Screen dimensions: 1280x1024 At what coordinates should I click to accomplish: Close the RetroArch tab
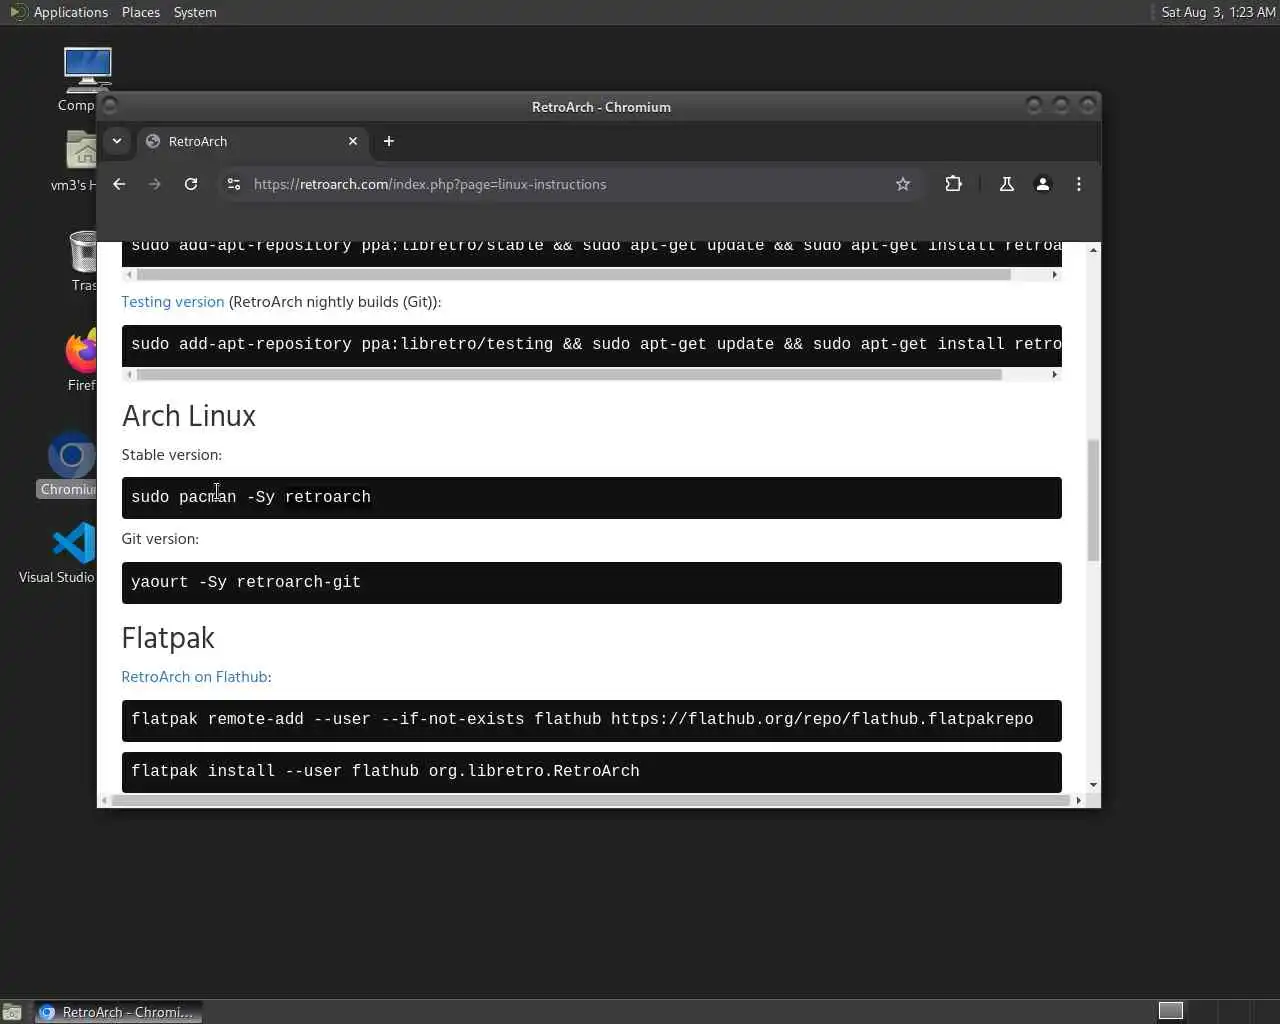tap(353, 141)
